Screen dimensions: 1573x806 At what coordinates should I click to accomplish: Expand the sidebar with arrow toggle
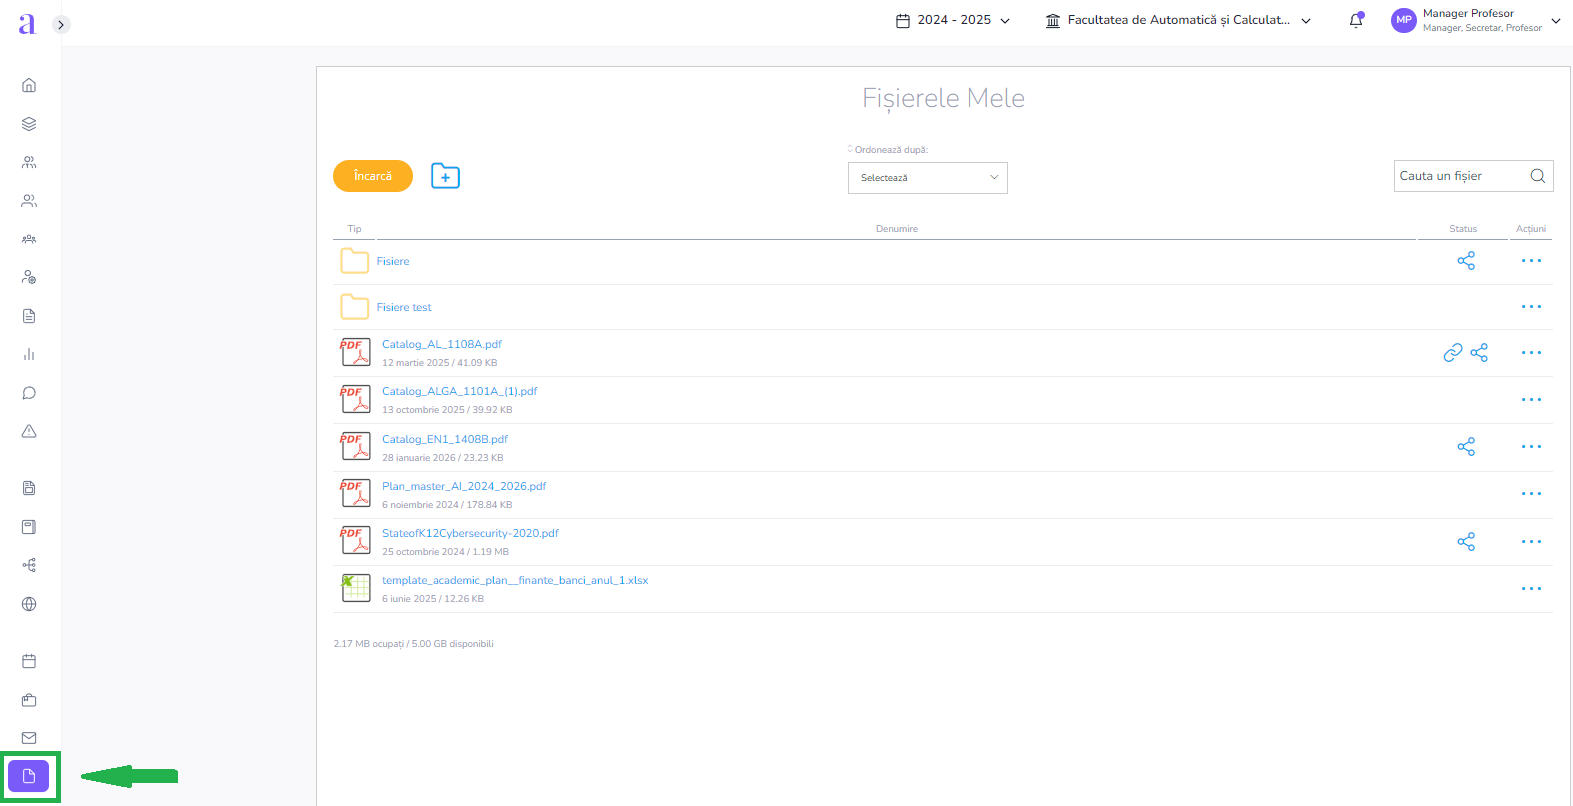pyautogui.click(x=61, y=24)
